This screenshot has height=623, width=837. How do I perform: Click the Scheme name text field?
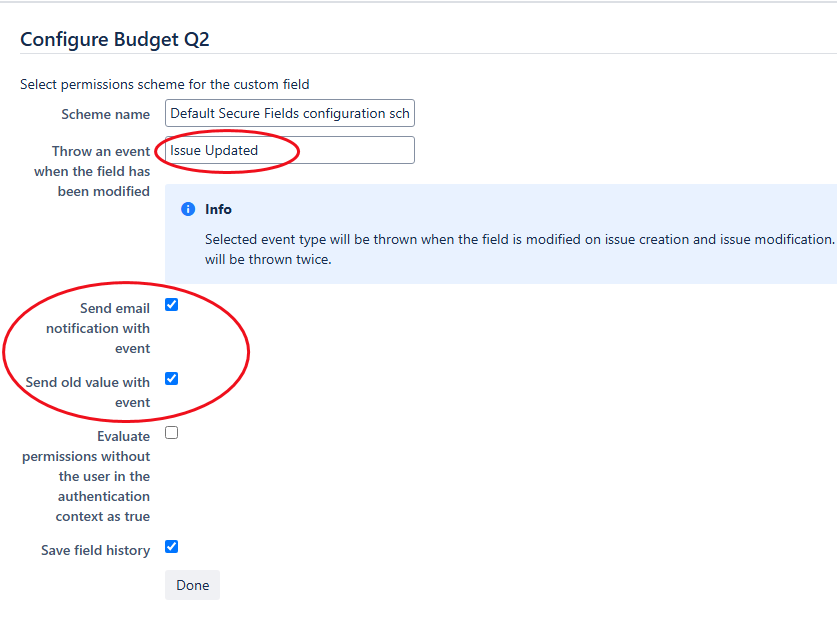tap(290, 114)
